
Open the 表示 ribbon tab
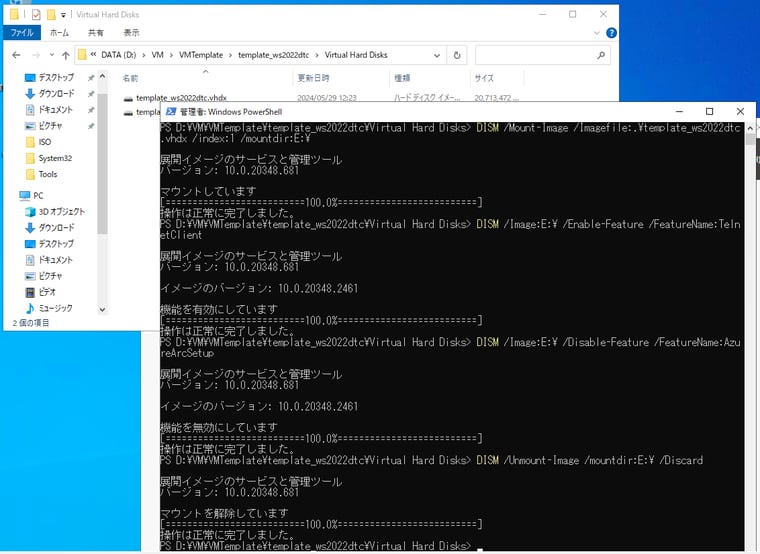tap(131, 32)
